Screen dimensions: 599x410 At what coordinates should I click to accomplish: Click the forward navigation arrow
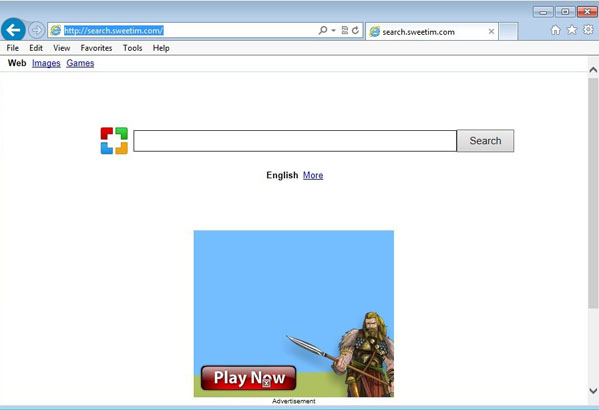pos(37,30)
